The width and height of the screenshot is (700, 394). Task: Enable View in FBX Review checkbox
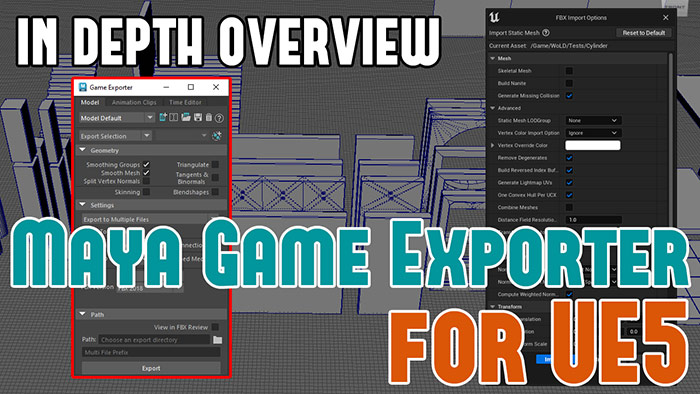(x=215, y=327)
